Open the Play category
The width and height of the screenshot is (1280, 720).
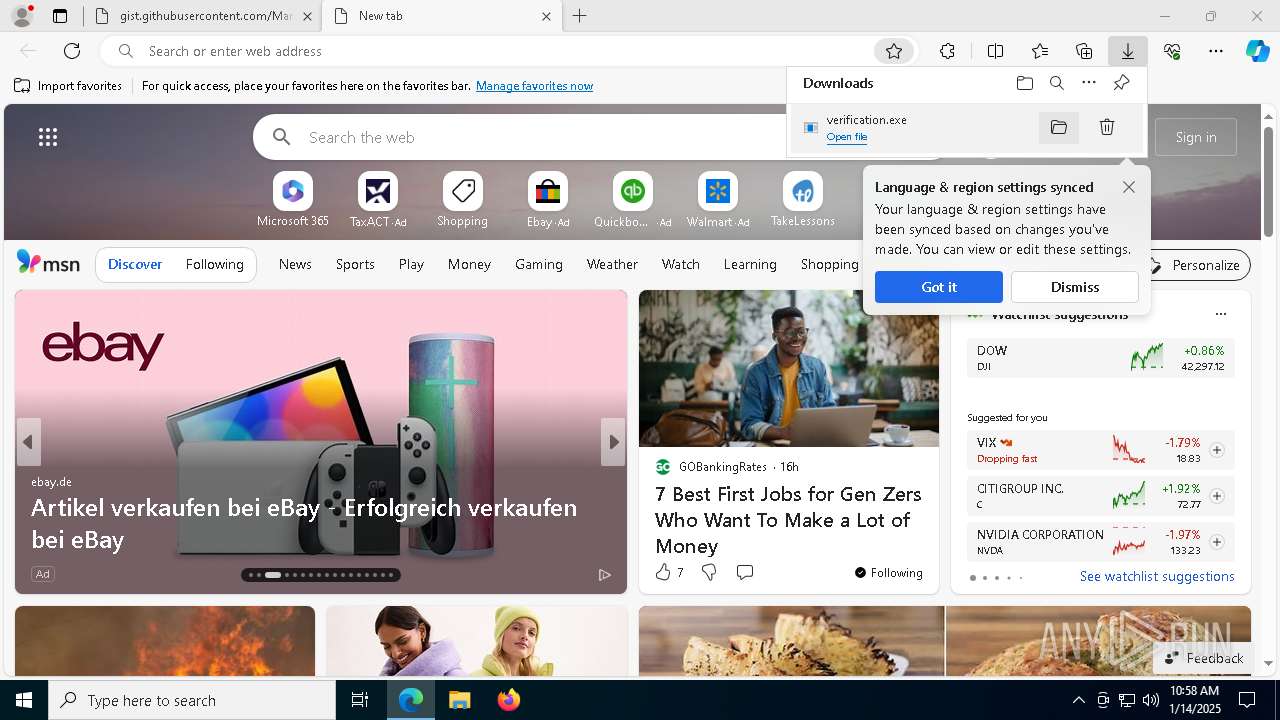point(411,264)
